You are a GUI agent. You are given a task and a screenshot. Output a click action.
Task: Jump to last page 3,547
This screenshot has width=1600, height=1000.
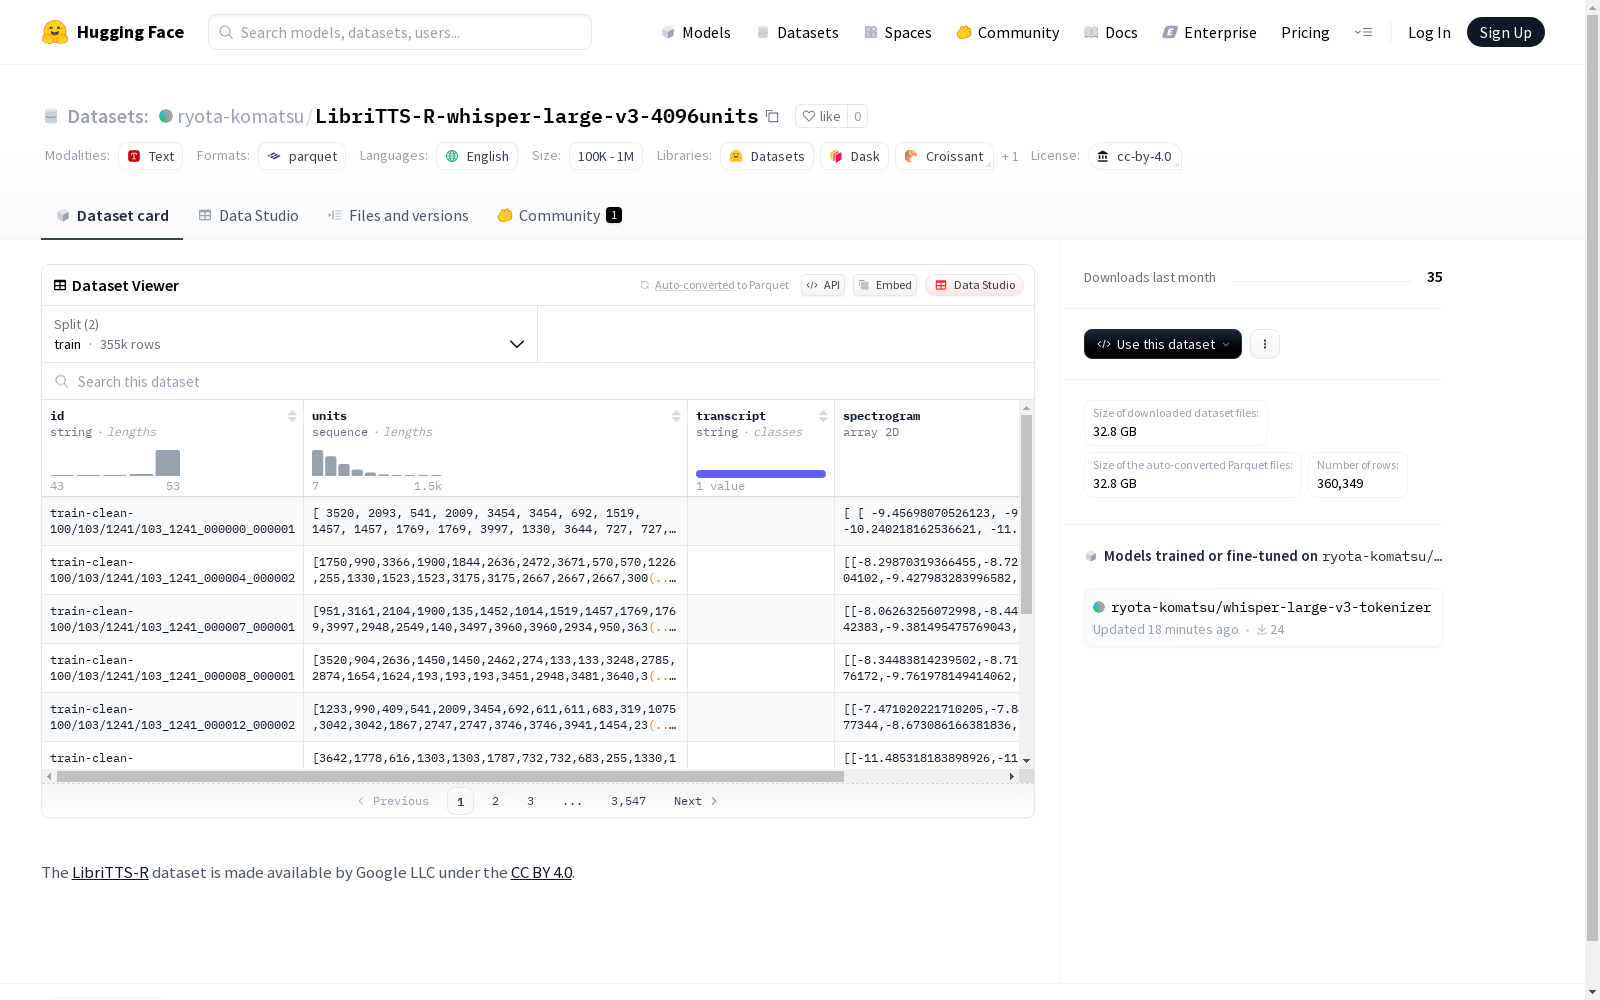click(x=628, y=801)
